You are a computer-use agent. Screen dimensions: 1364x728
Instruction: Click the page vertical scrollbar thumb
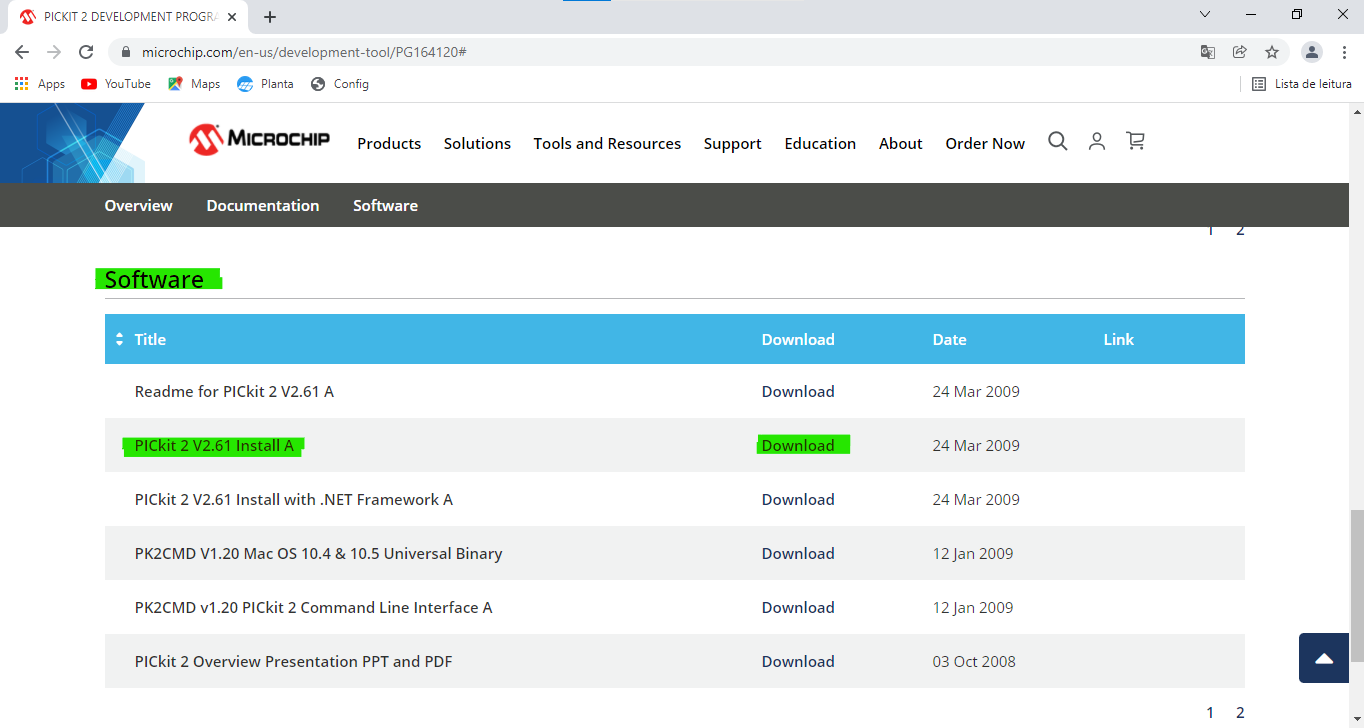pyautogui.click(x=1356, y=585)
